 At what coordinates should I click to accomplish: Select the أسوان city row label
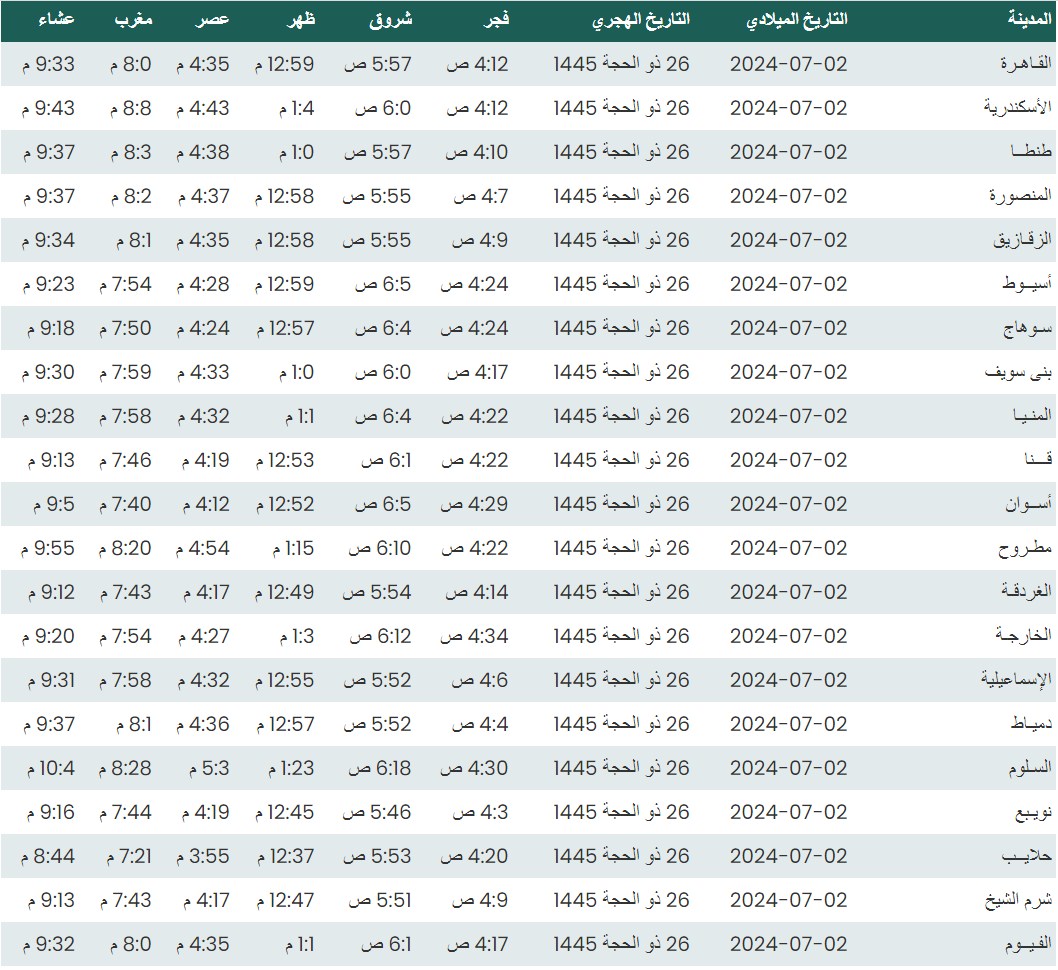pos(1025,504)
